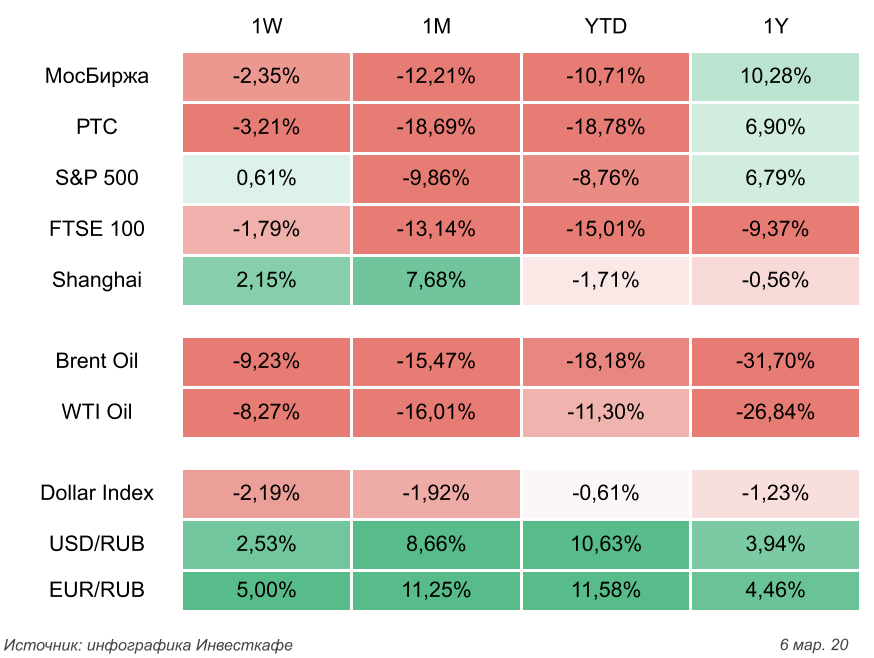Click the 1Y column header
Screen dimensions: 874x658
tap(775, 27)
